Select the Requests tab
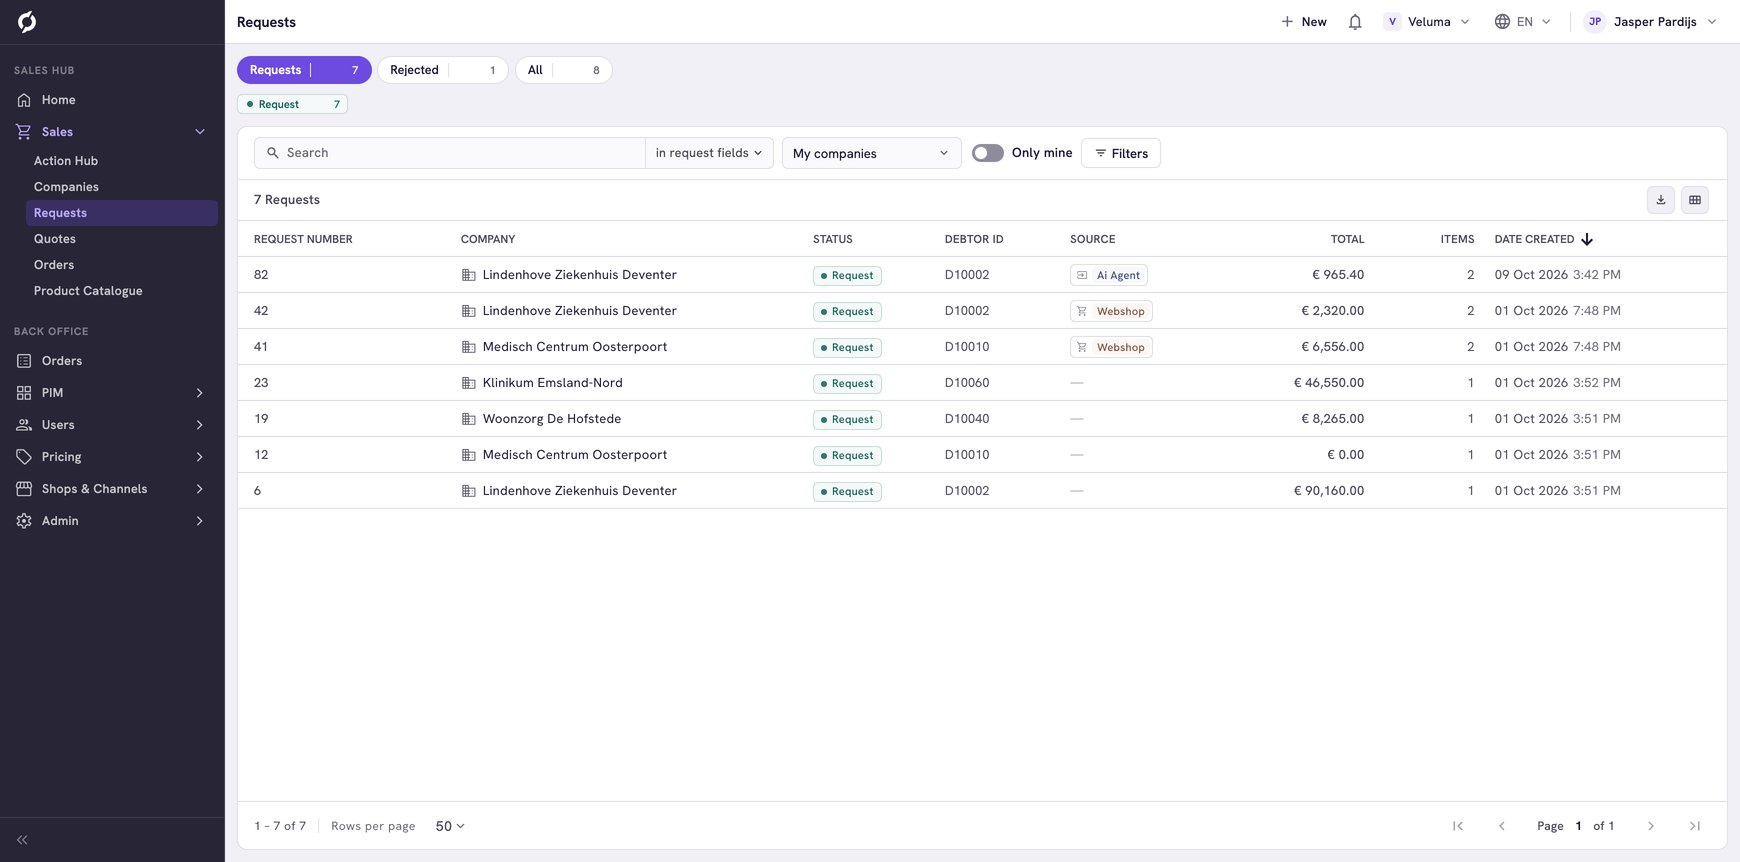 pos(304,70)
